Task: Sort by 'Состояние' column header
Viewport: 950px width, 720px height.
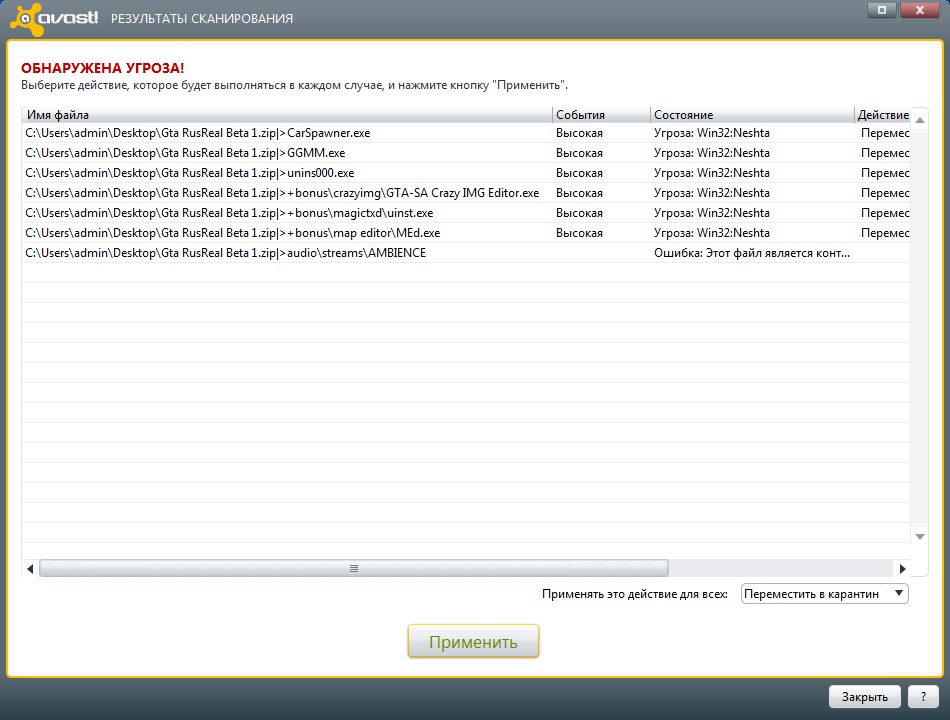Action: coord(752,115)
